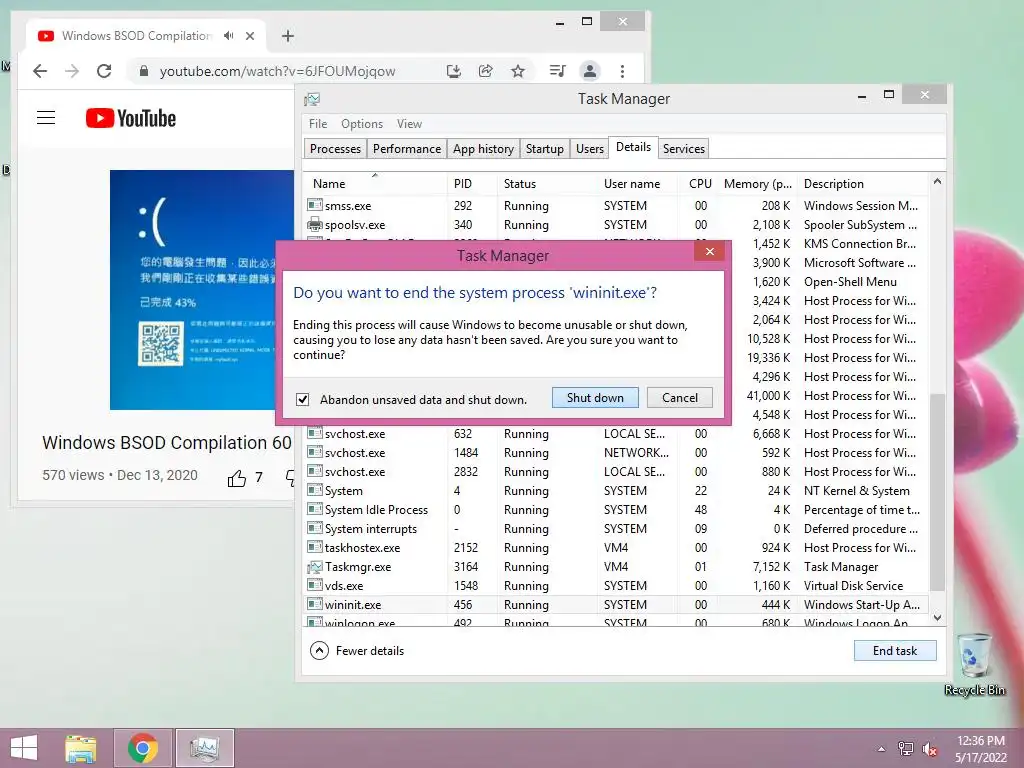Confirm with the Shut down button
Image resolution: width=1024 pixels, height=768 pixels.
click(595, 398)
